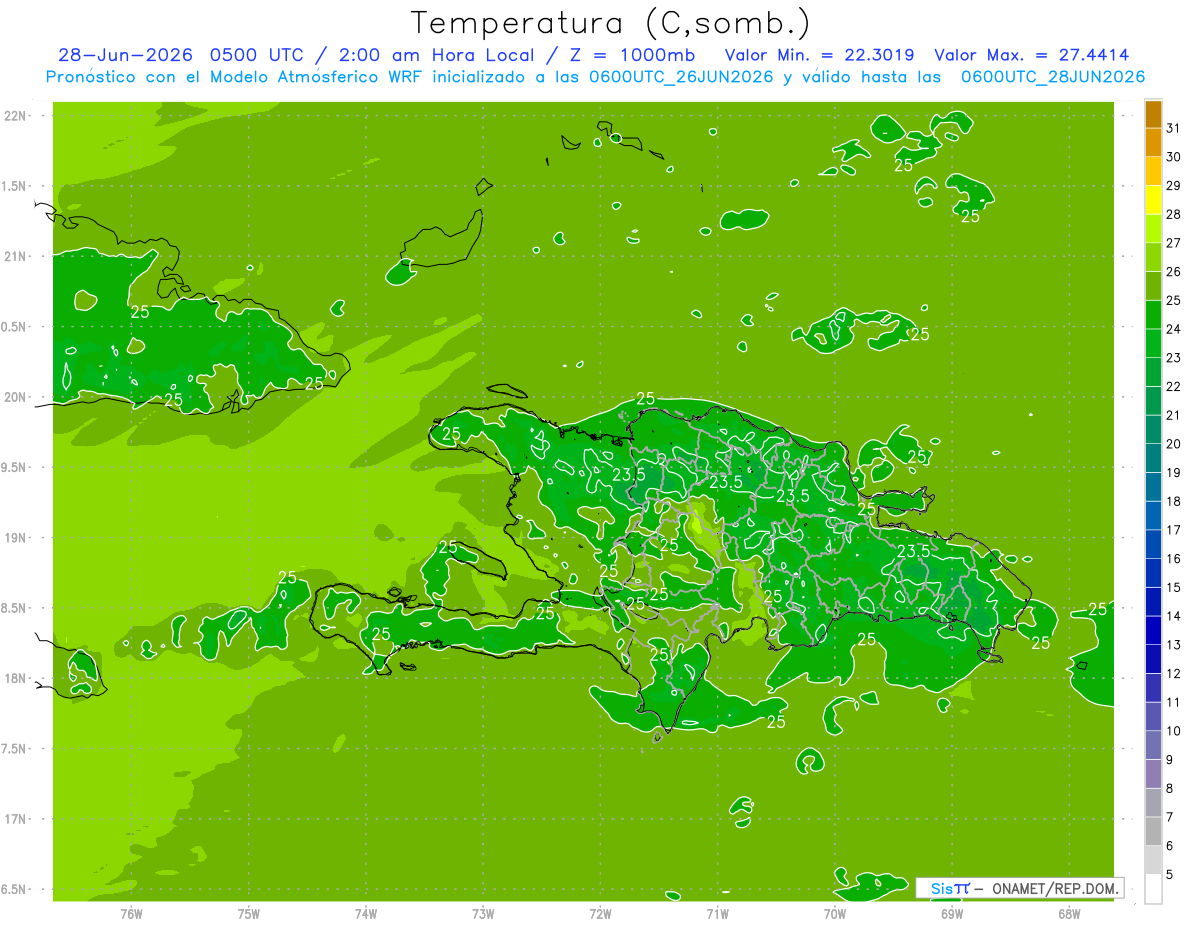
Task: Click the "SisTT - ONAMET/REP.DOM." credit label
Action: tap(1020, 888)
